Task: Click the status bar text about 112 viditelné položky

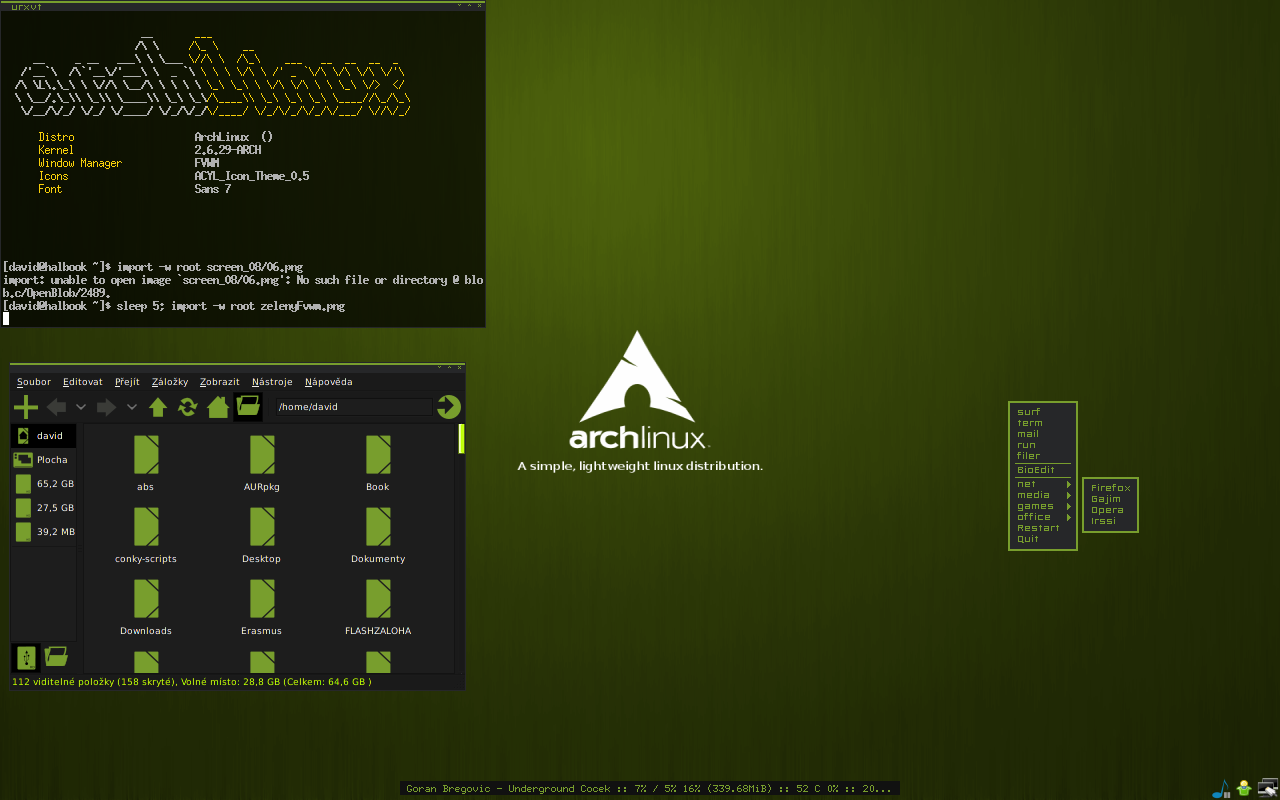Action: [191, 682]
